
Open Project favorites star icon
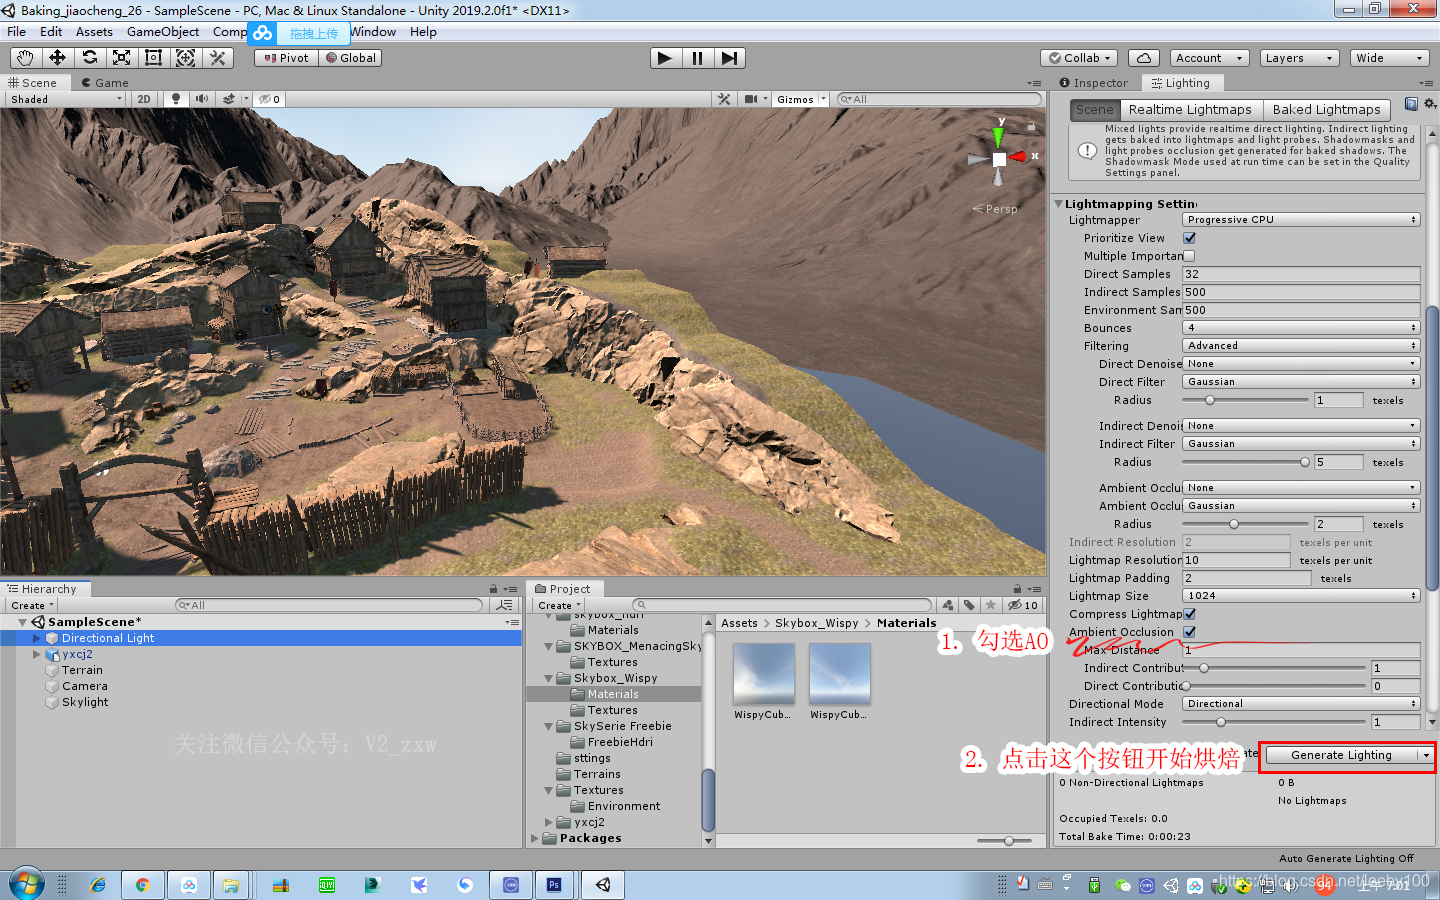(990, 605)
